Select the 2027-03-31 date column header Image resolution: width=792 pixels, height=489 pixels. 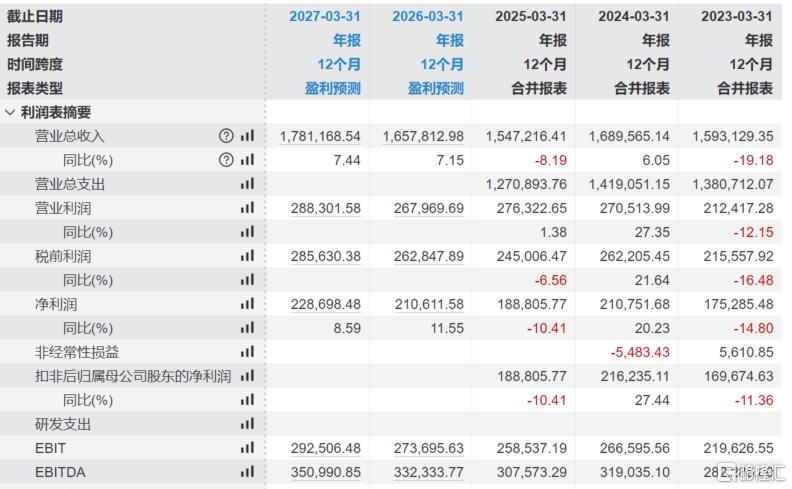coord(325,16)
